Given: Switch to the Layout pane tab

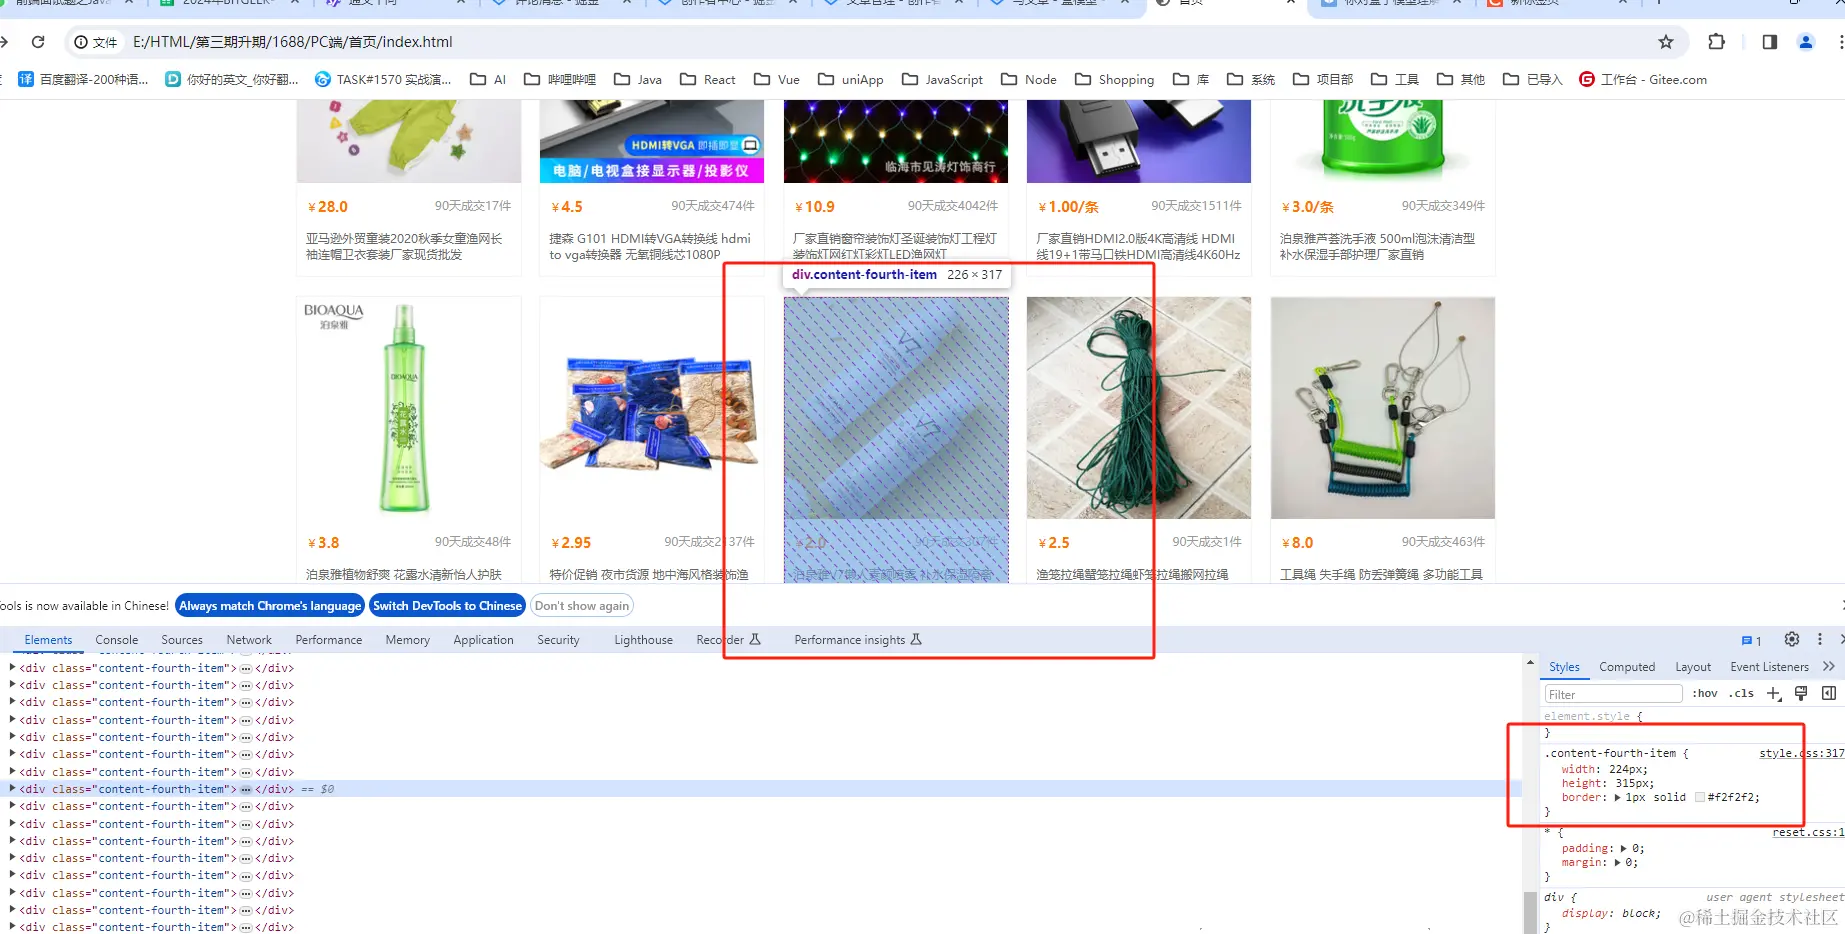Looking at the screenshot, I should [1693, 667].
